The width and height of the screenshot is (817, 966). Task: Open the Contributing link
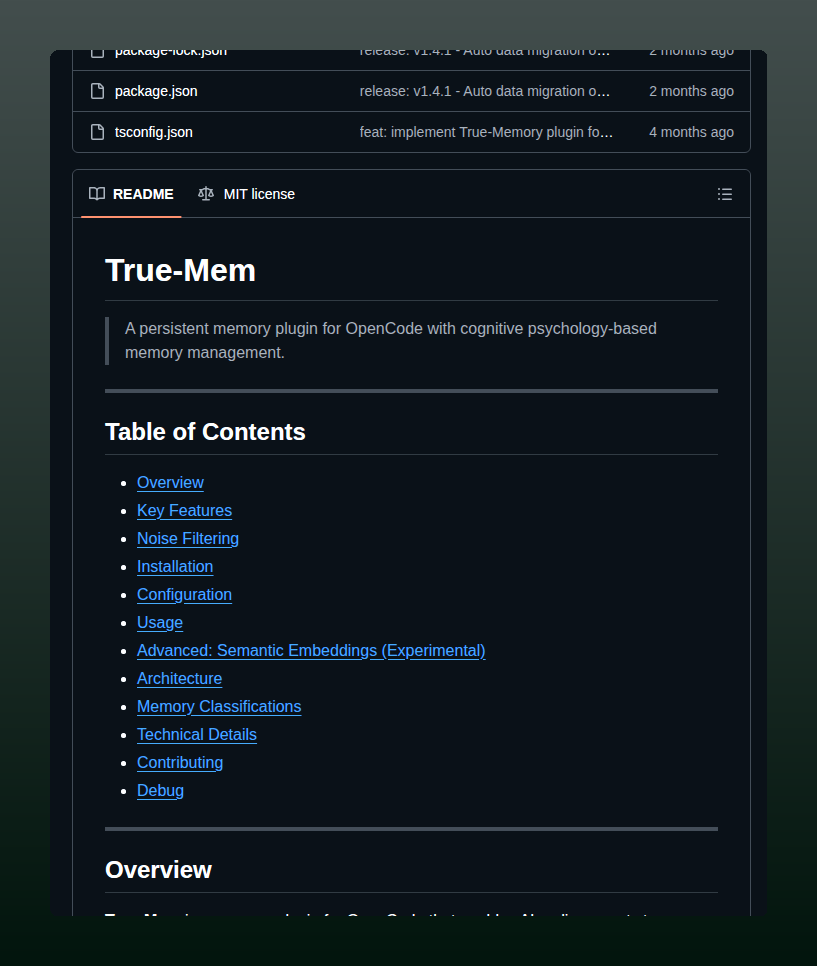(180, 763)
